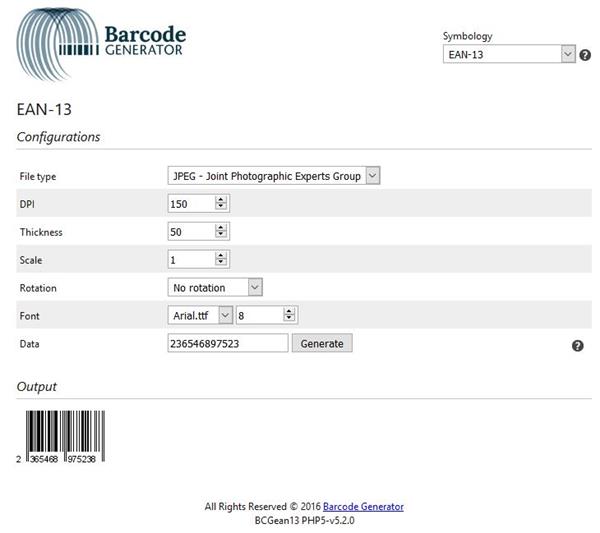This screenshot has height=533, width=600.
Task: Increase font size with up arrow
Action: click(289, 311)
